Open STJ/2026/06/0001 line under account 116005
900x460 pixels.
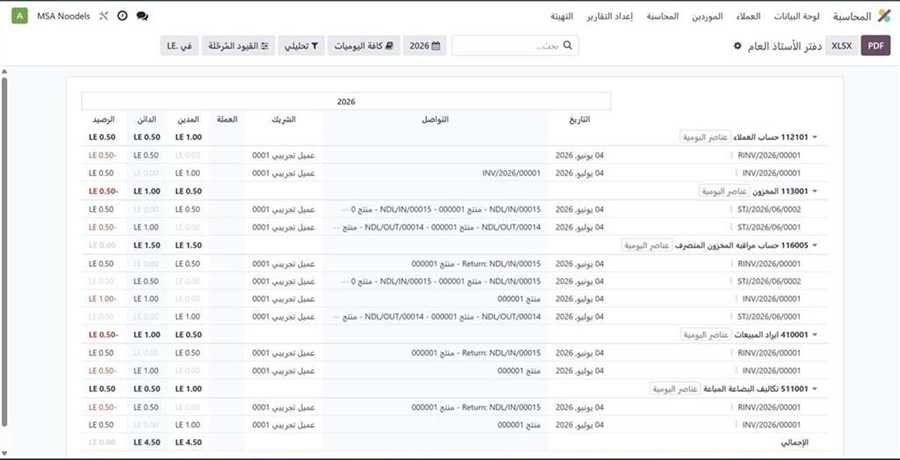click(x=769, y=316)
